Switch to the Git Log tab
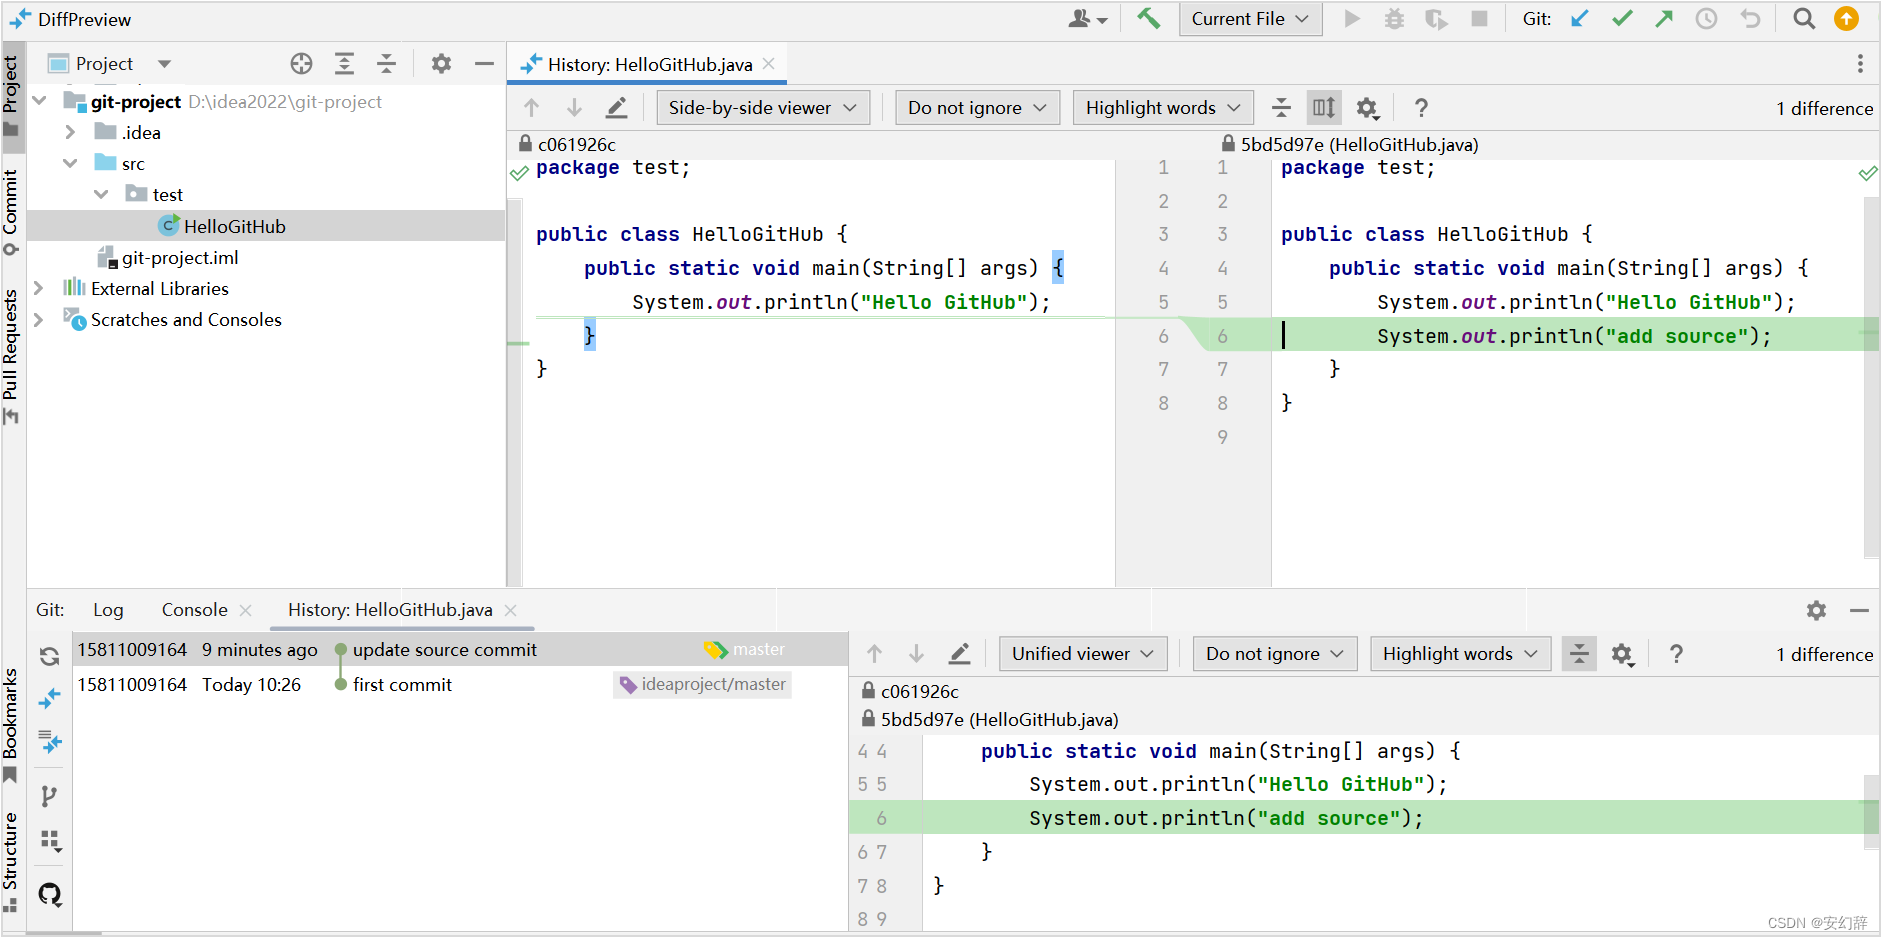 coord(108,610)
